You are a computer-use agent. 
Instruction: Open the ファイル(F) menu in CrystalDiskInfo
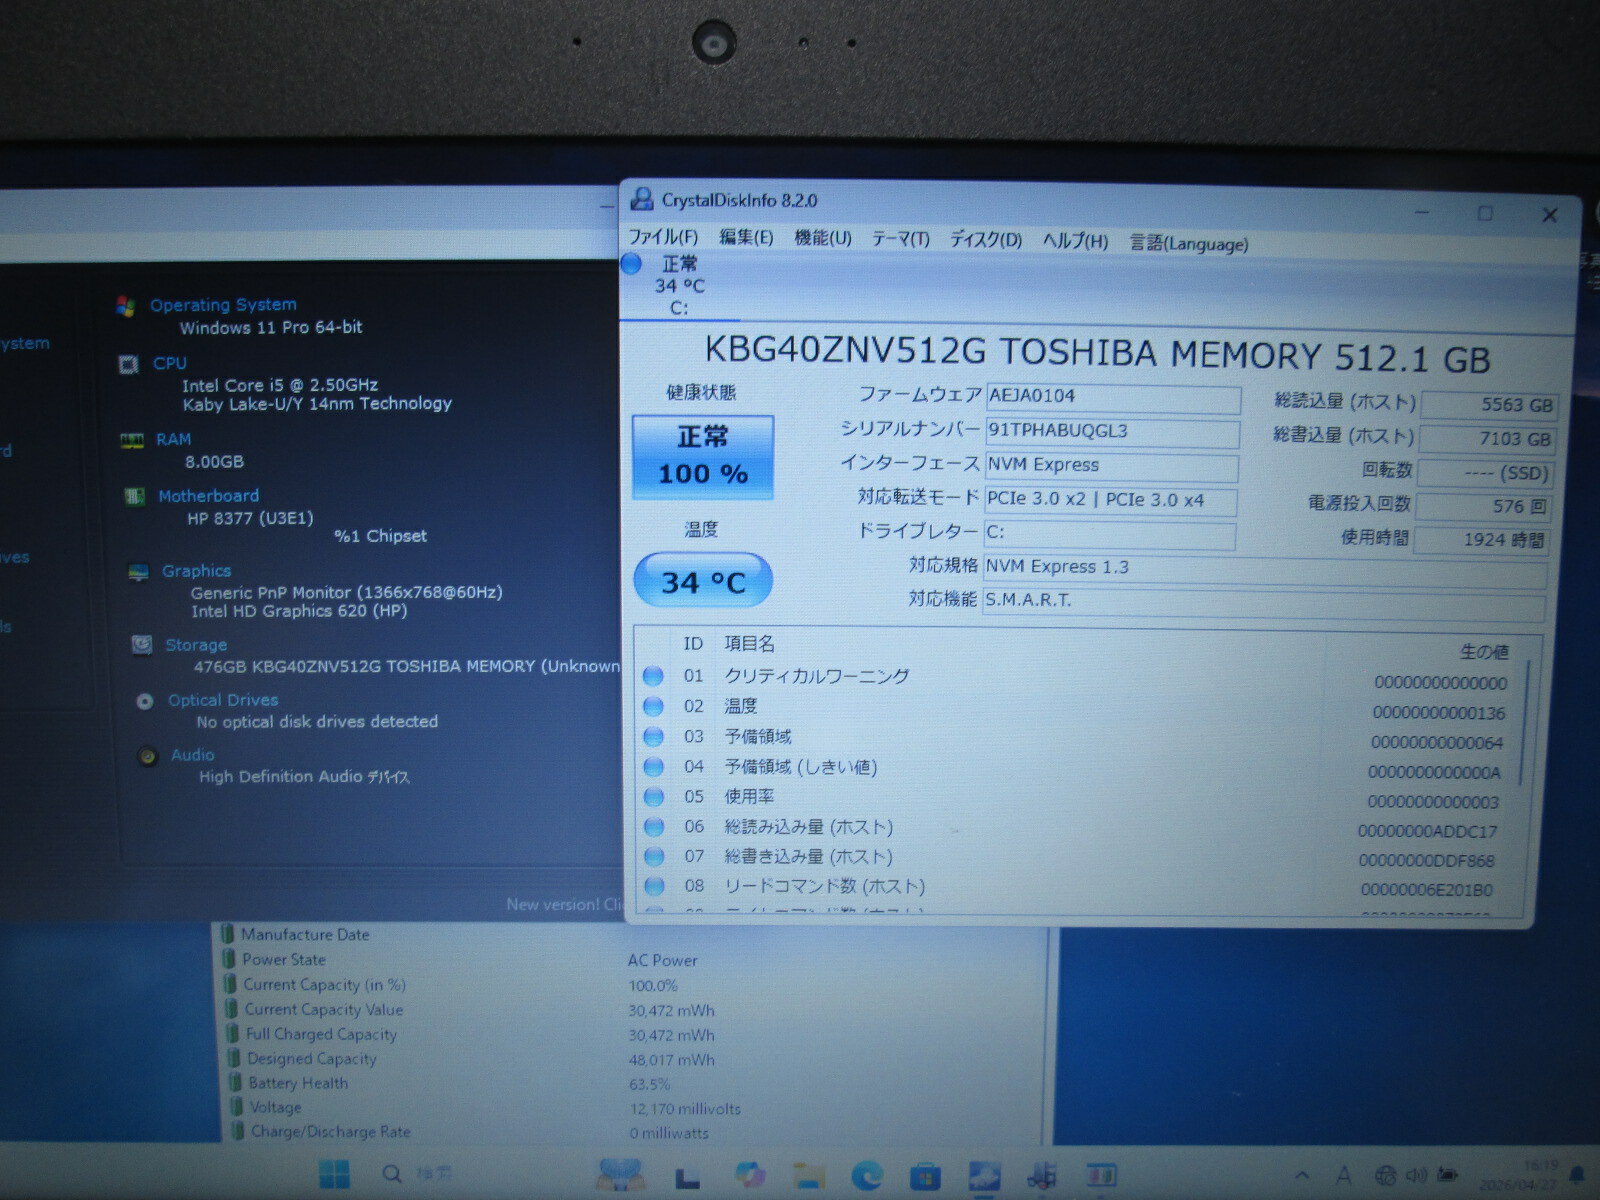663,237
